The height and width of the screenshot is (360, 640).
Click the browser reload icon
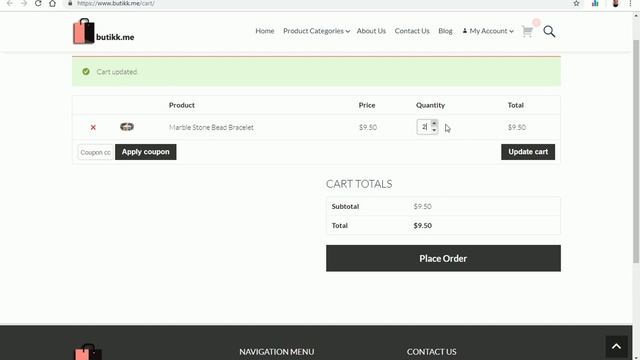[x=38, y=3]
